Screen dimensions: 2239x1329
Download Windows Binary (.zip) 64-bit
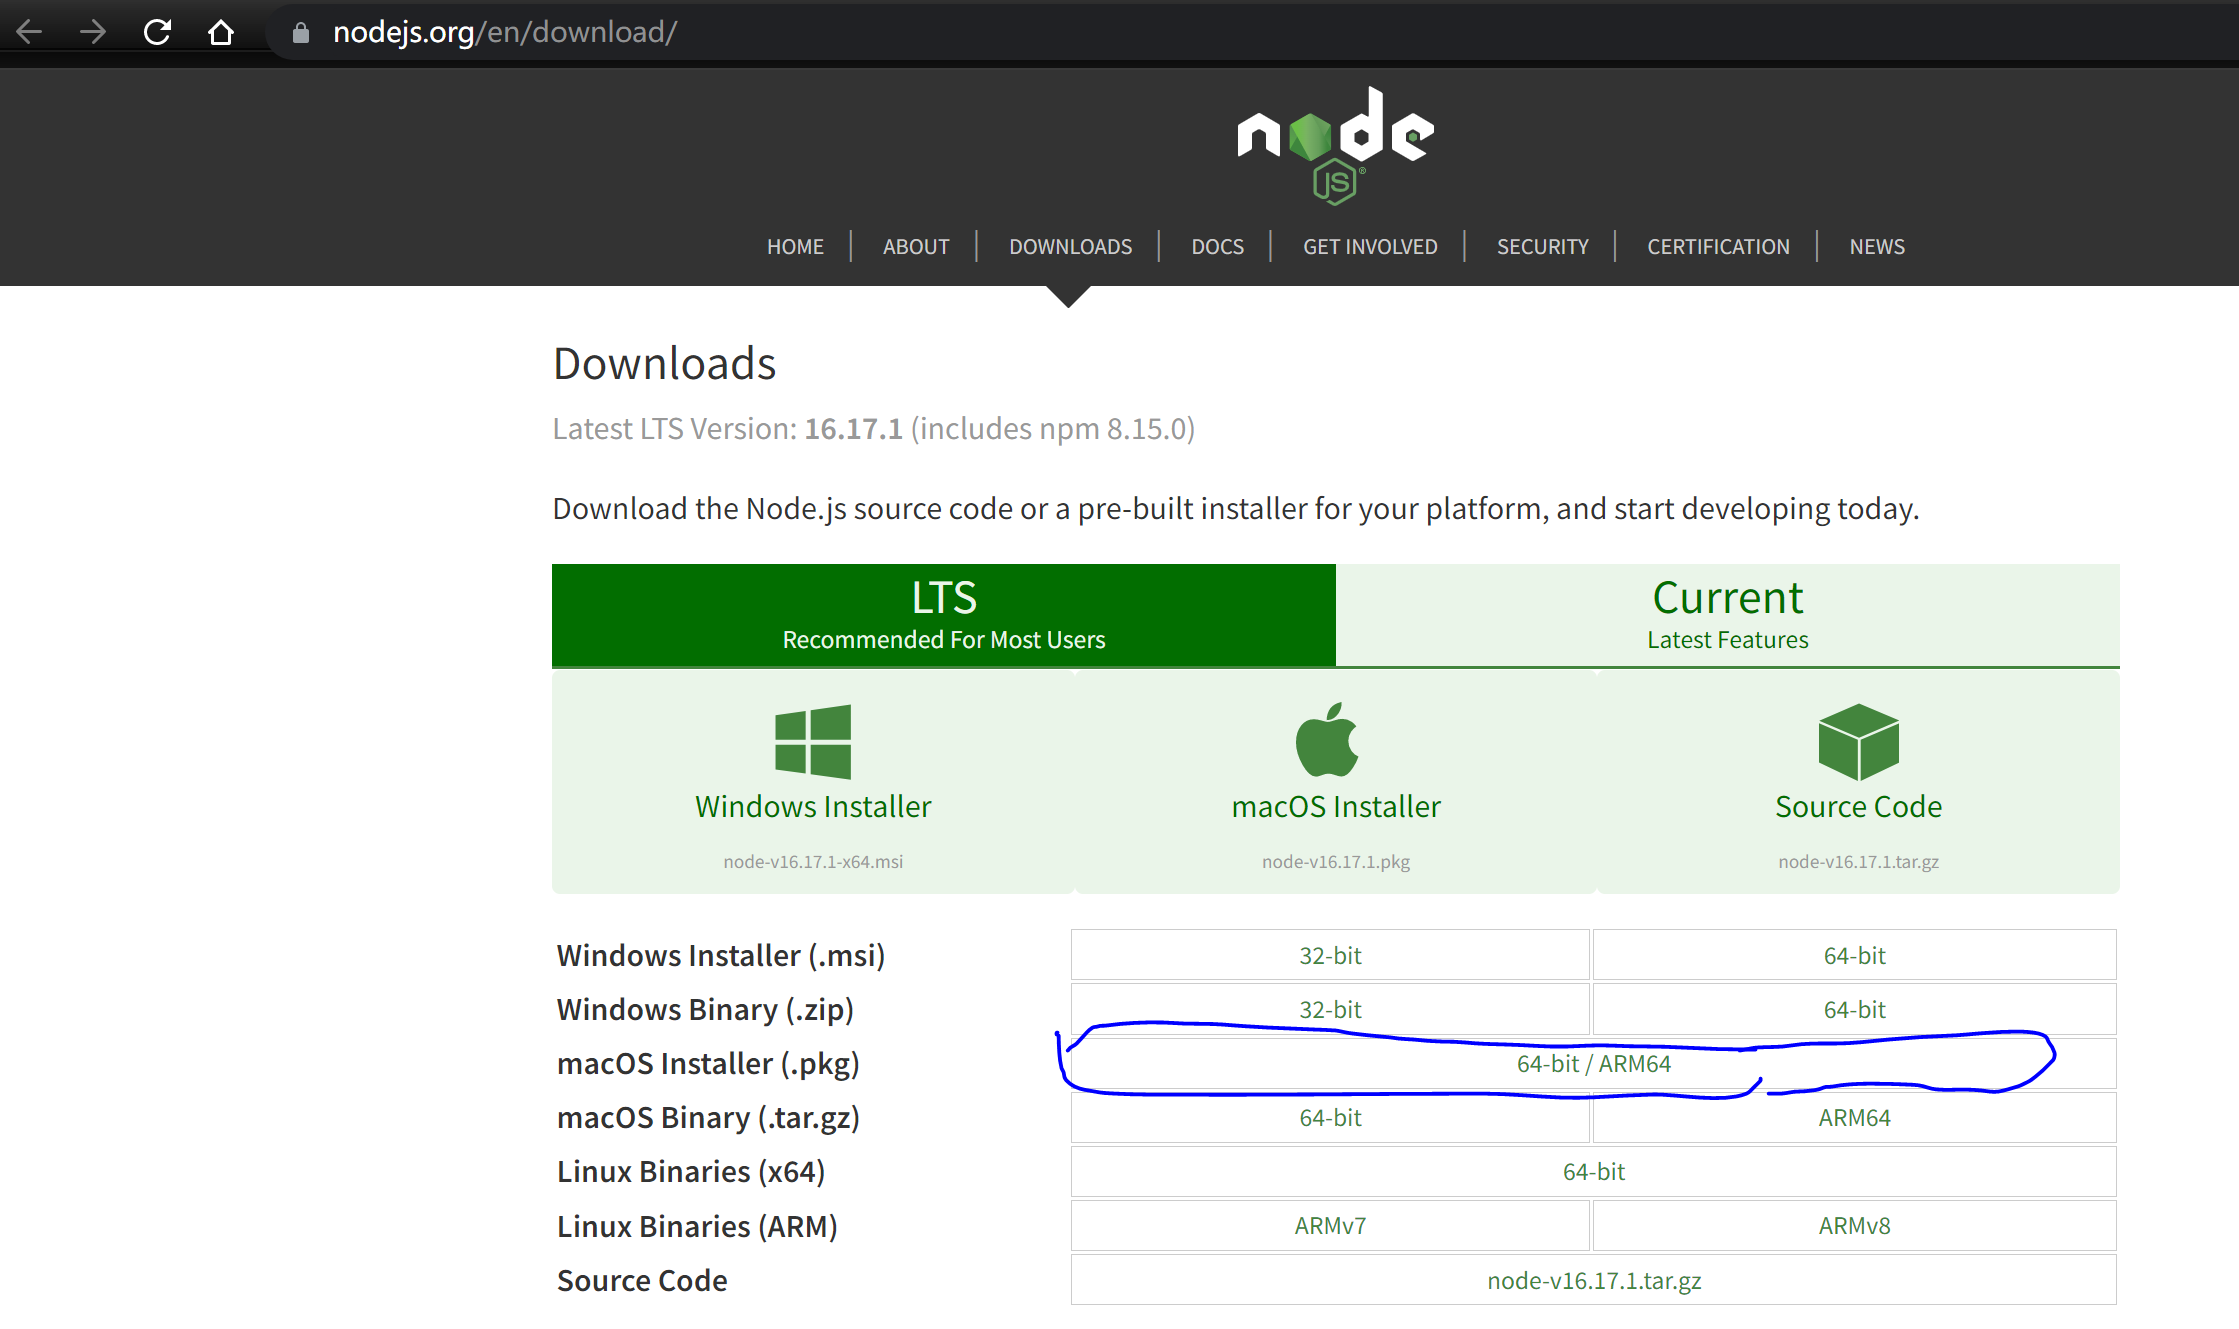click(1854, 1009)
